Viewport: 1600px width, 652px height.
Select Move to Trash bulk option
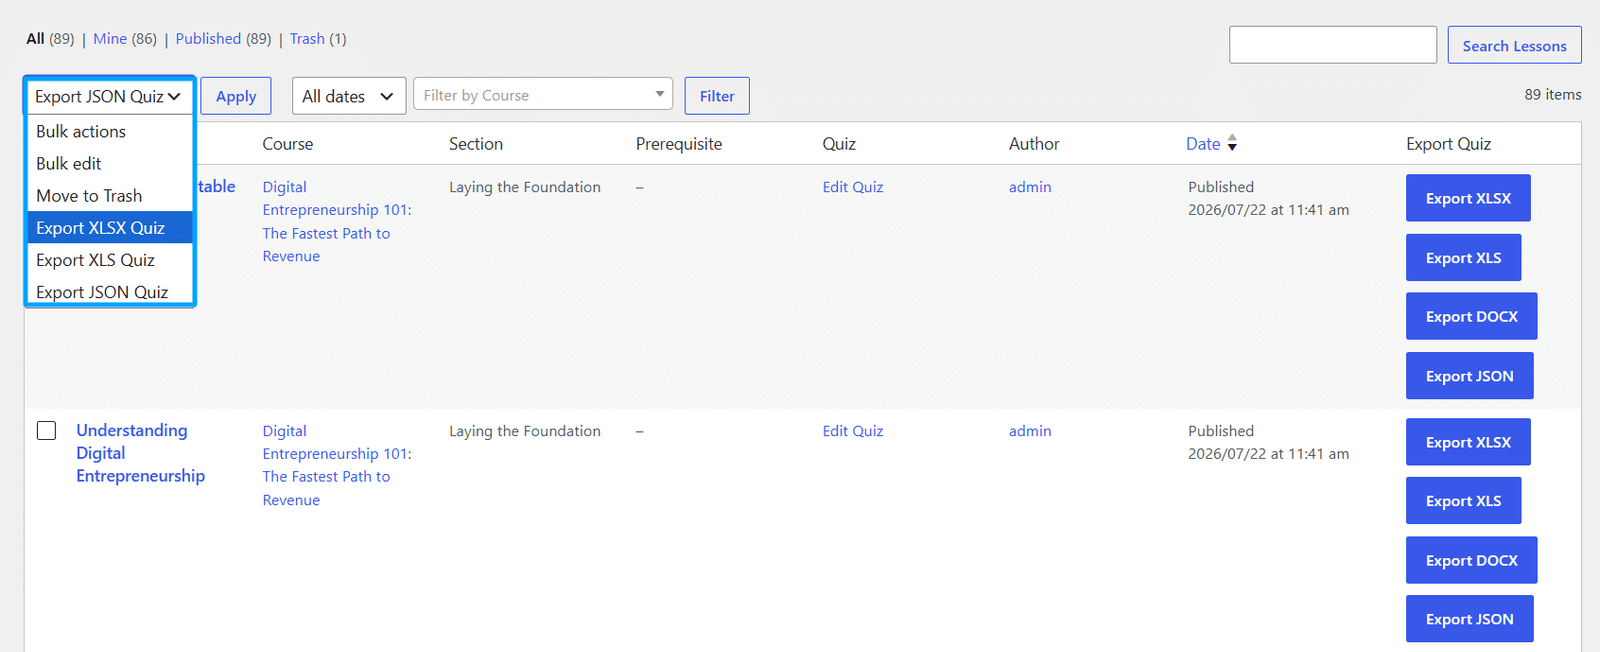pyautogui.click(x=109, y=195)
